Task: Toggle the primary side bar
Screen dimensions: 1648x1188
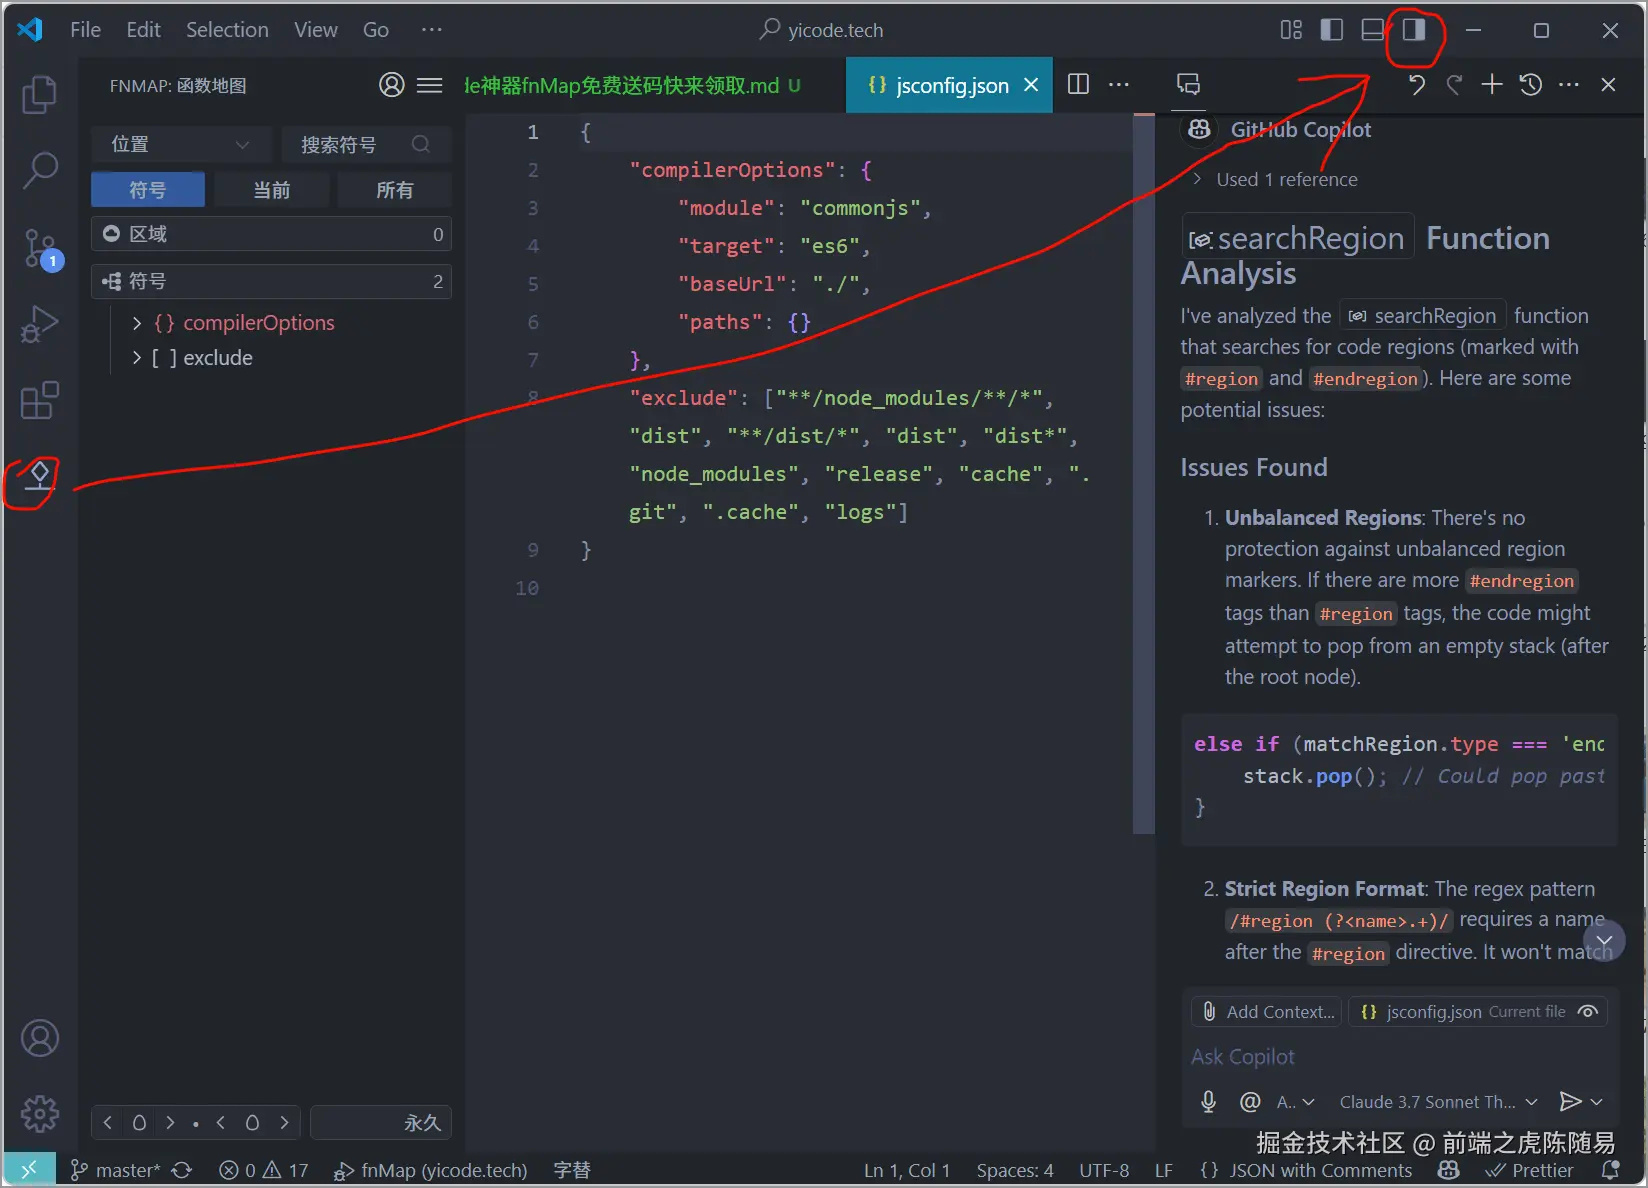Action: [1332, 30]
